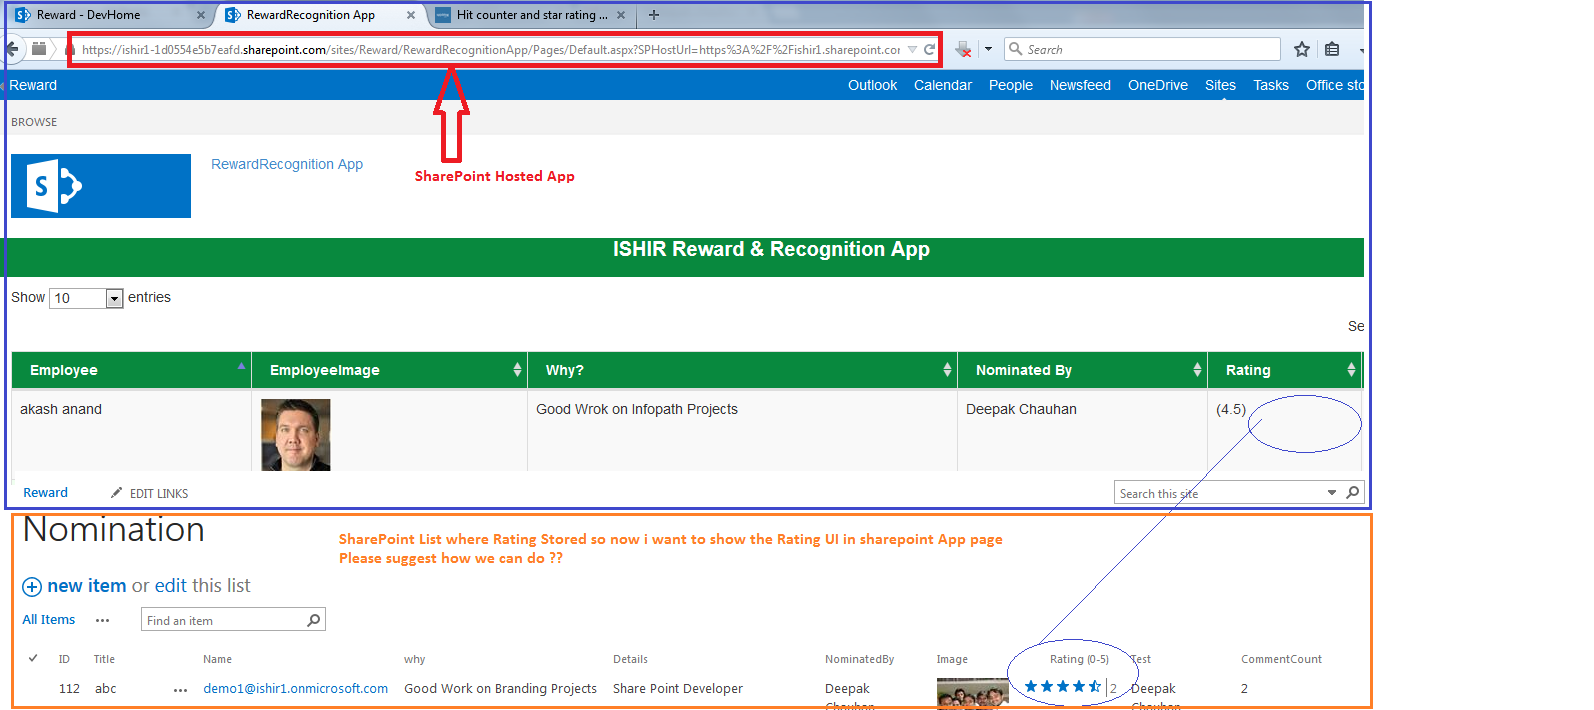The height and width of the screenshot is (710, 1594).
Task: Close the Reward - DevHome tab
Action: [x=201, y=15]
